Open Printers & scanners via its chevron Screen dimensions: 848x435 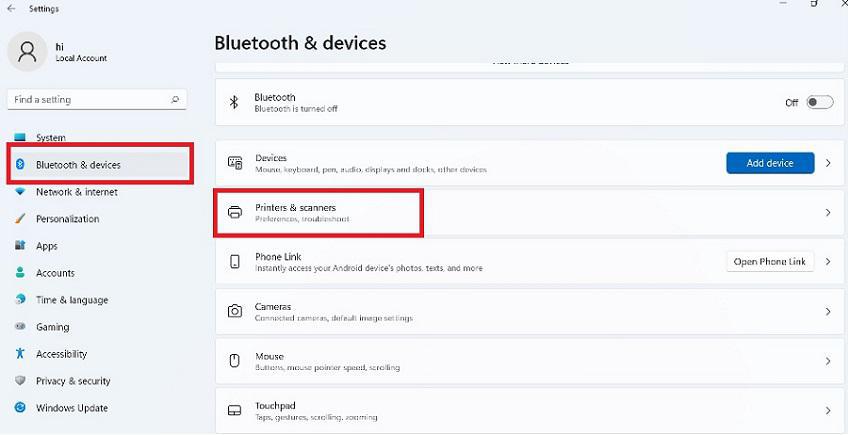pos(828,212)
